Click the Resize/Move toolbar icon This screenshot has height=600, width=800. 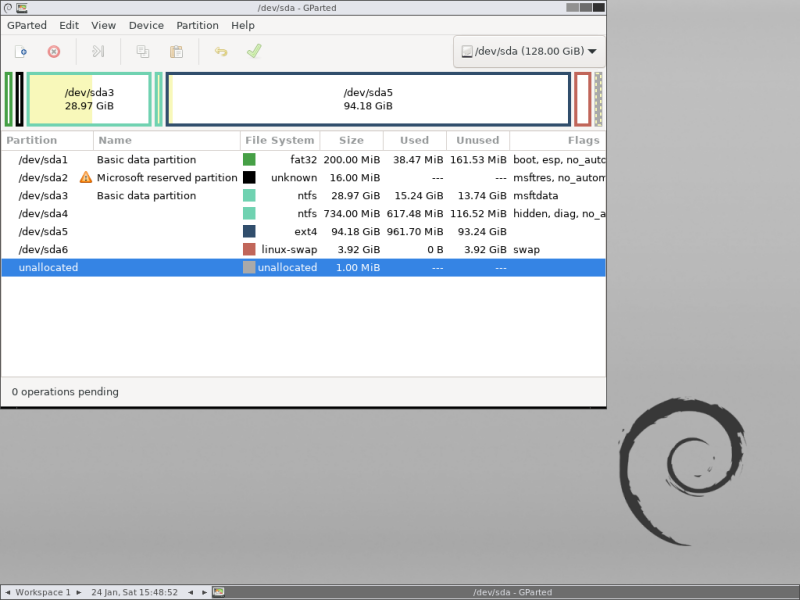click(98, 52)
